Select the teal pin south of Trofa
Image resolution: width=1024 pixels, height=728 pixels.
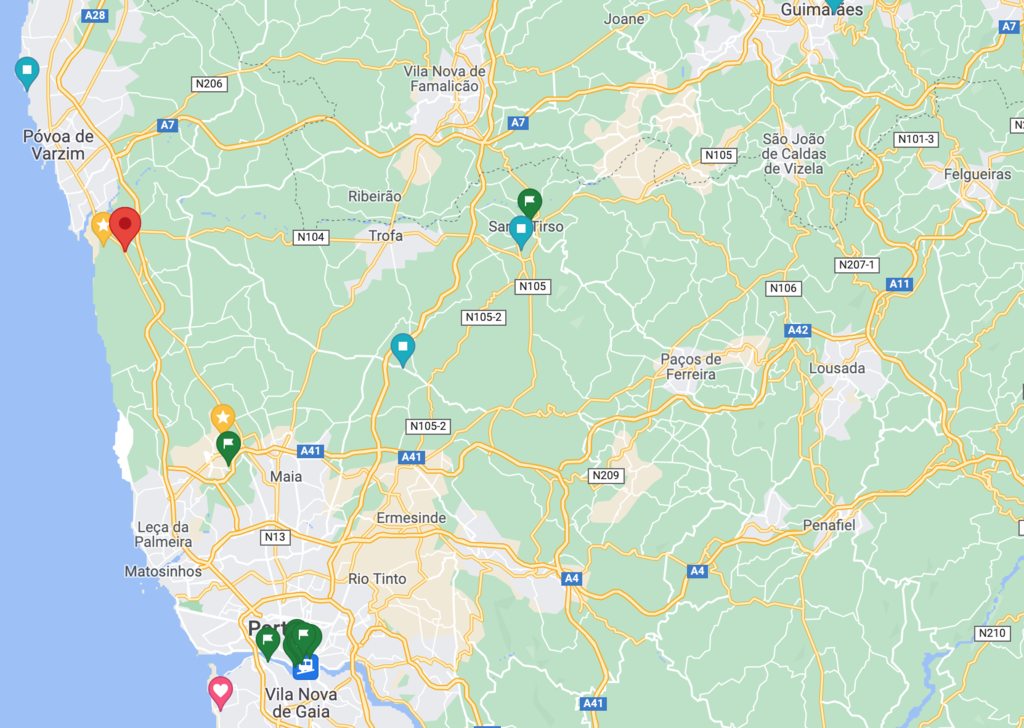(x=403, y=350)
